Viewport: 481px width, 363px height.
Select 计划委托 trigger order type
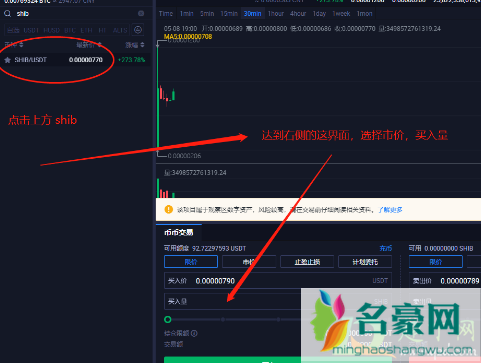[365, 262]
